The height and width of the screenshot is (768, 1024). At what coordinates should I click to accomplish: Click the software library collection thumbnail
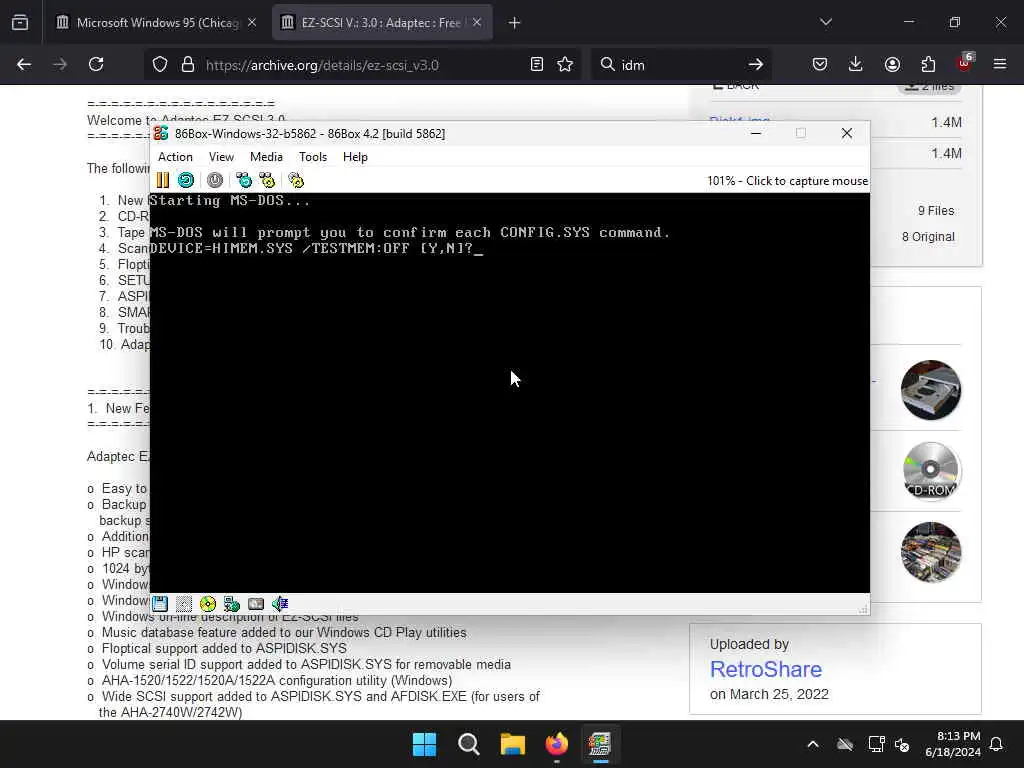(x=931, y=552)
